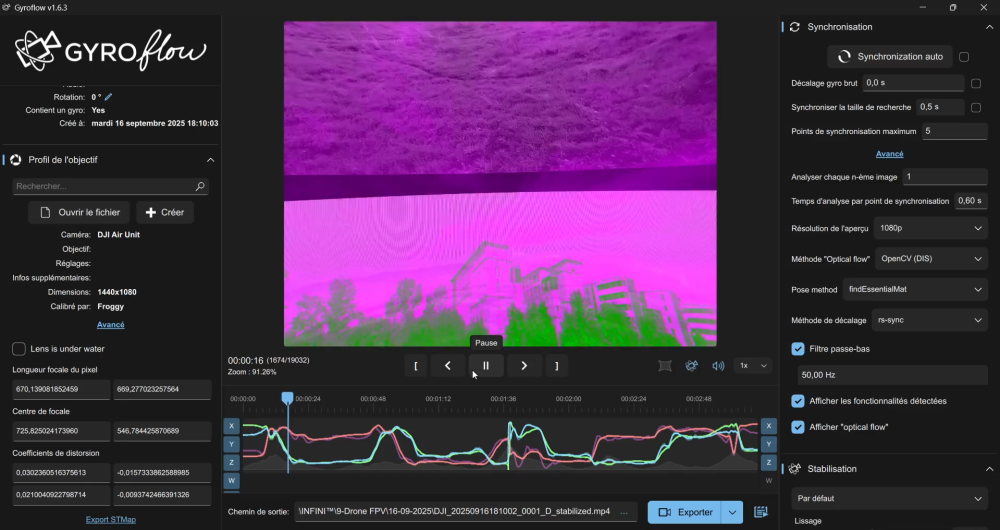Step to the previous frame
This screenshot has width=1000, height=530.
pos(448,366)
